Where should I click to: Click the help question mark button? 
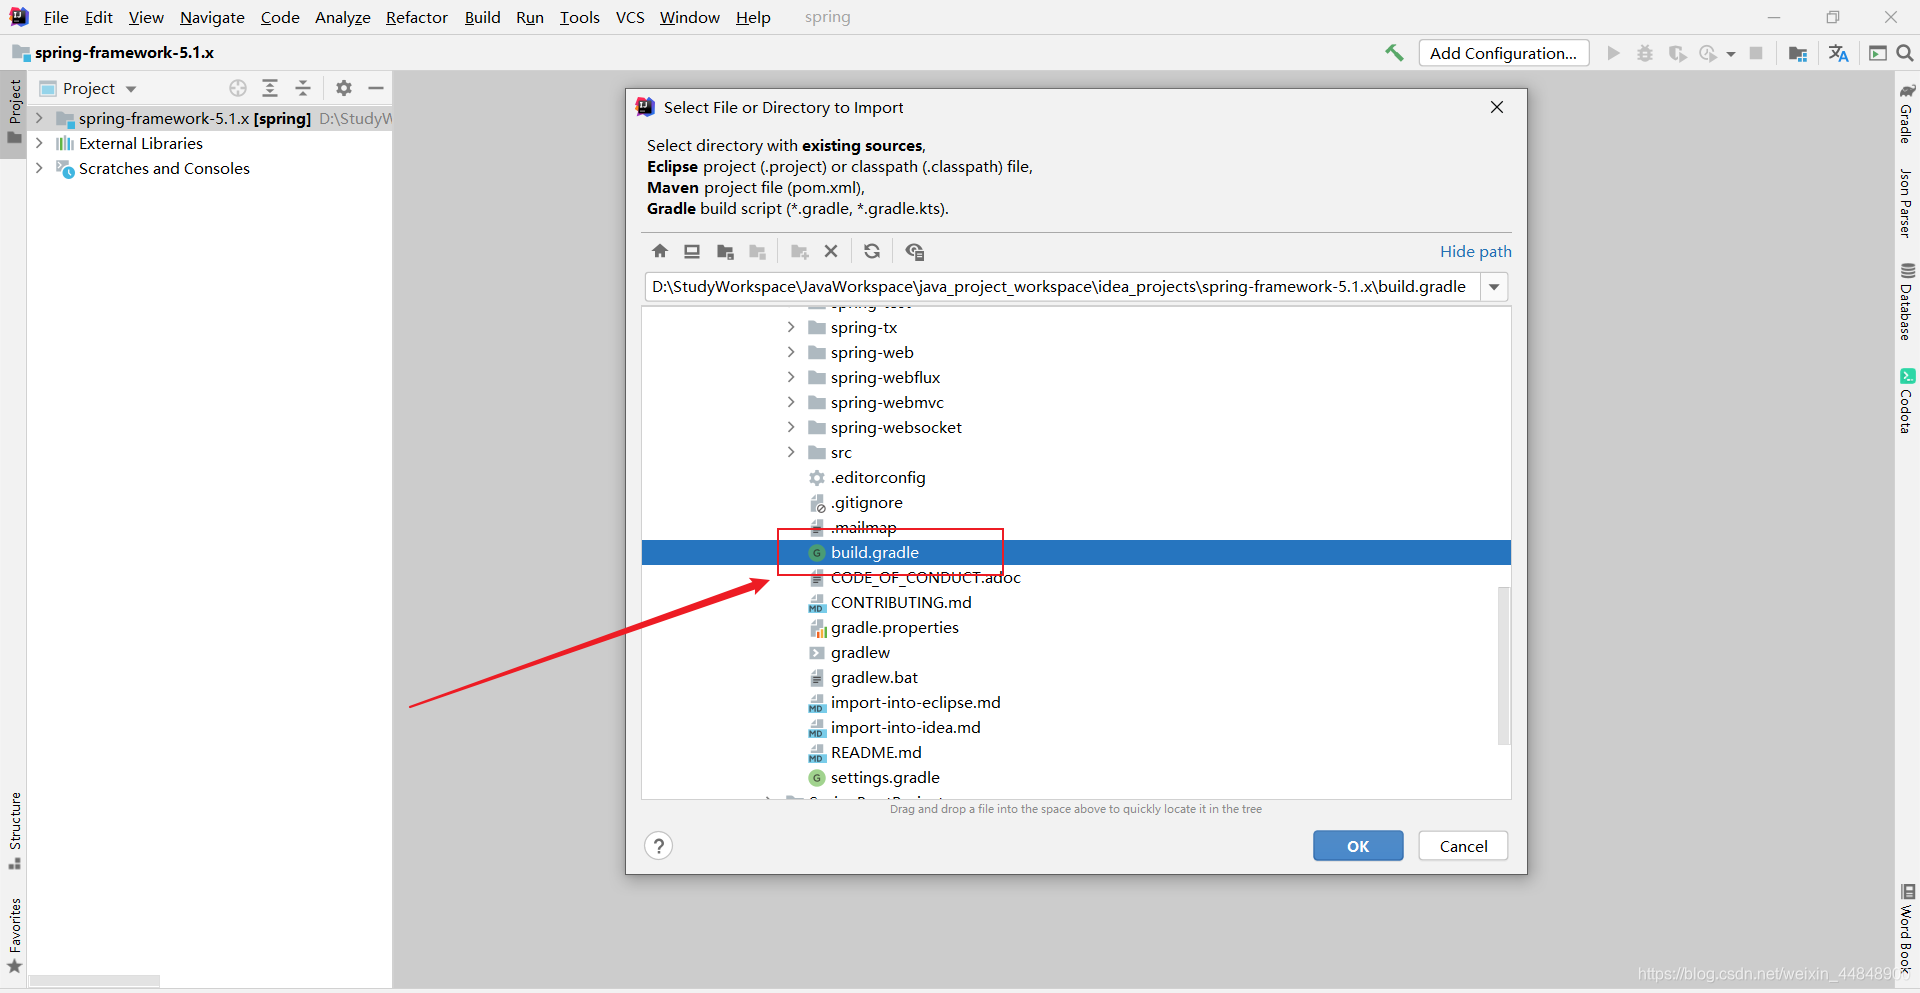[x=658, y=846]
